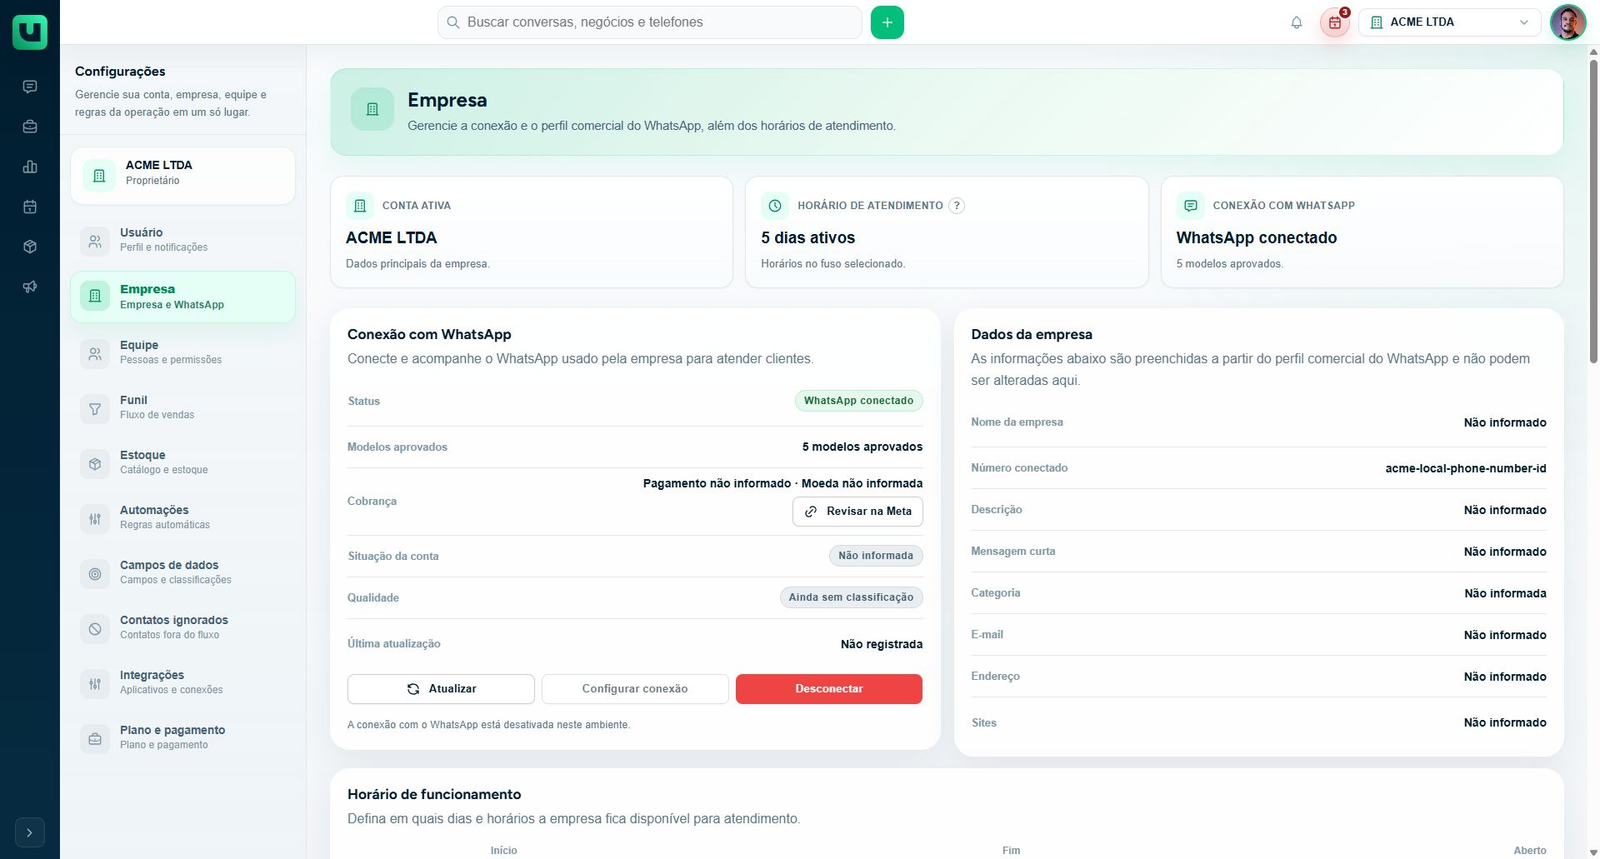Open Usuário settings section
Screen dimensions: 1600x859
point(183,240)
